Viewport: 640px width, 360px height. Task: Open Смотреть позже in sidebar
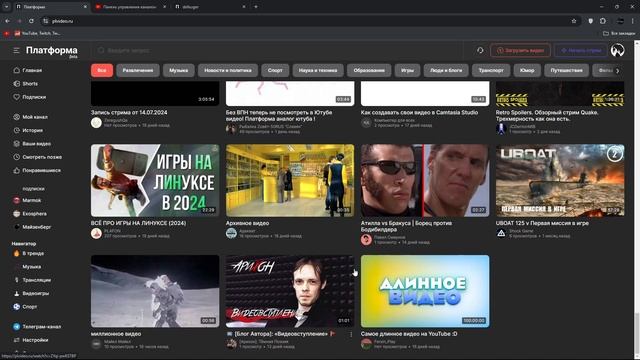click(37, 157)
